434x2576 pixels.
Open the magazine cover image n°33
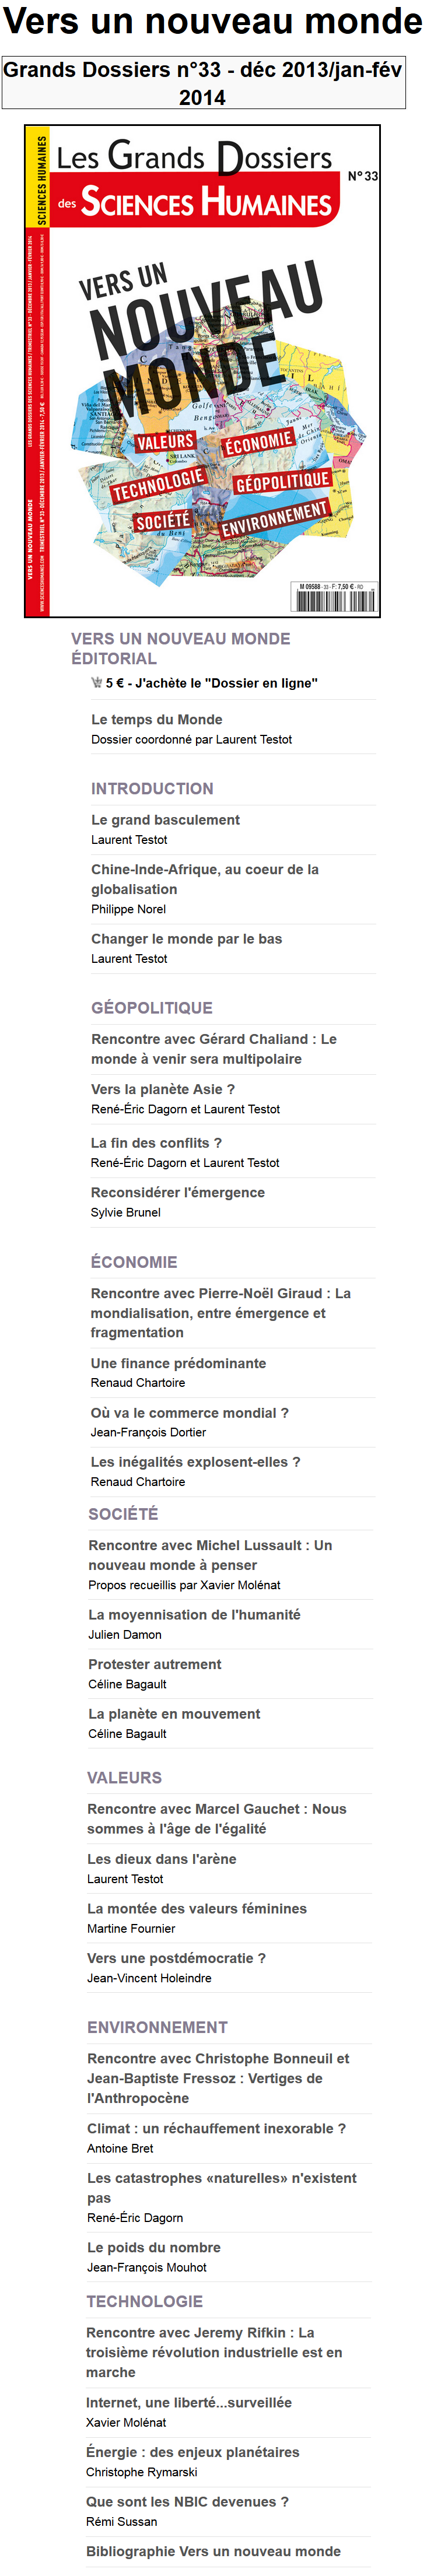point(202,371)
